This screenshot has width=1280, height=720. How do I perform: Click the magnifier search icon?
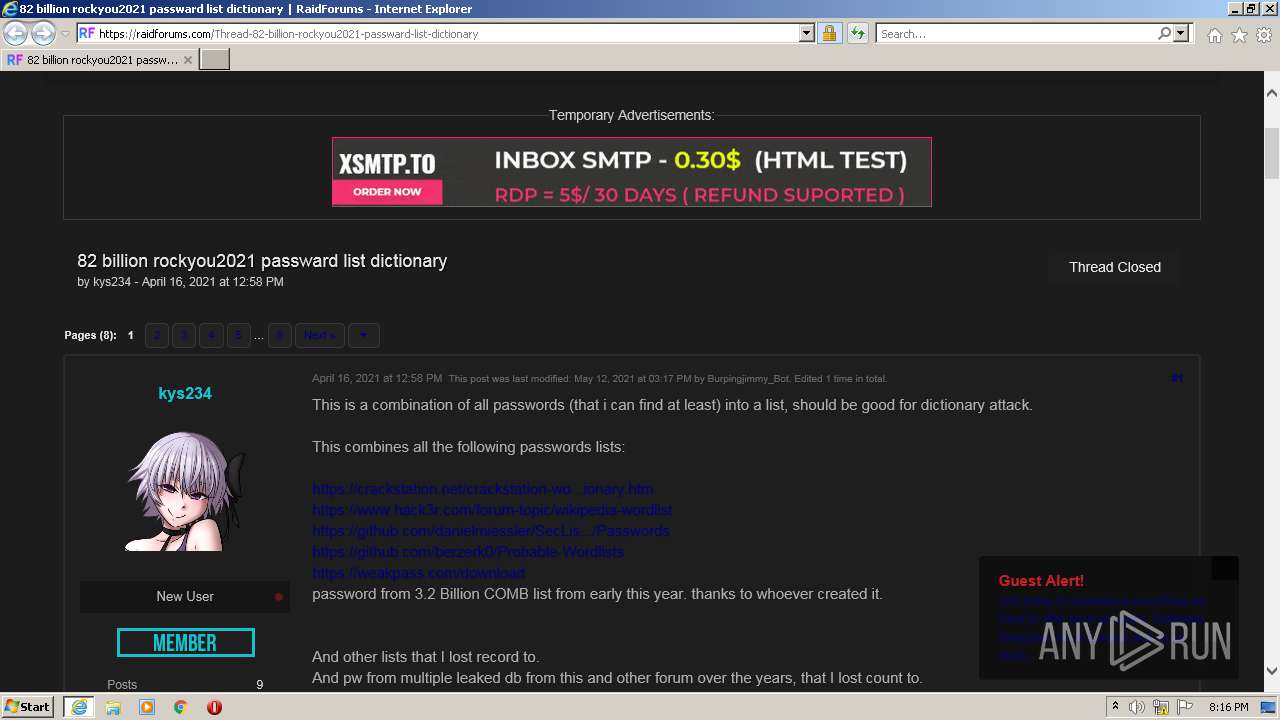pos(1164,33)
